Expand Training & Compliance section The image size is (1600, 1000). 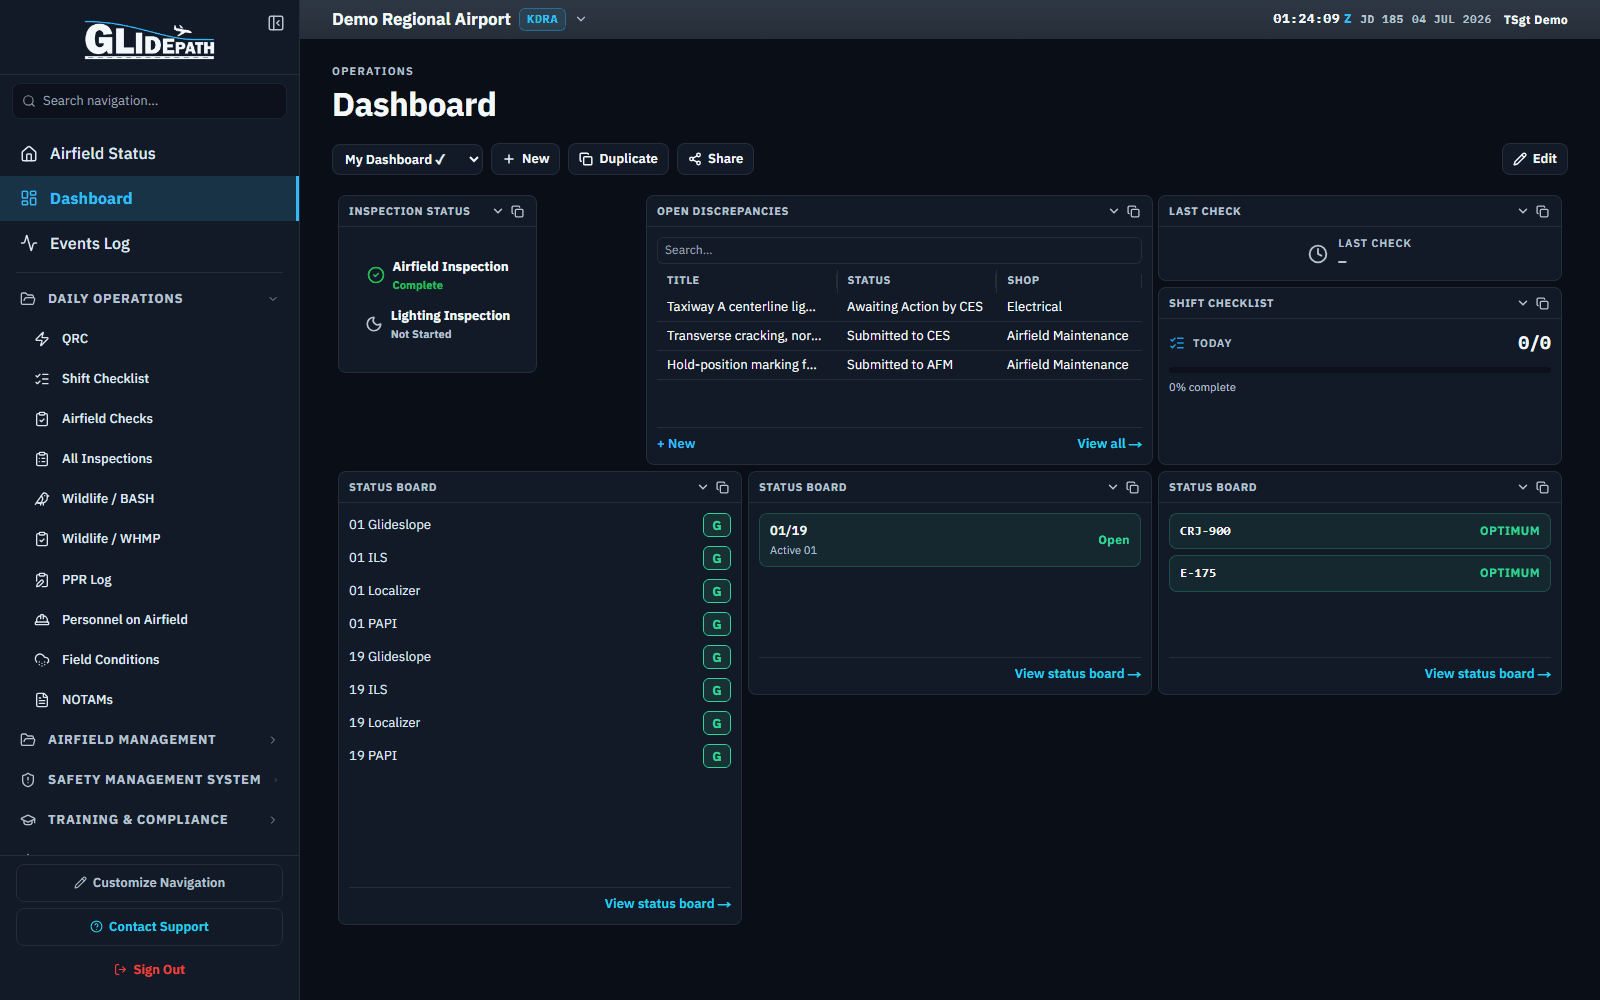click(149, 819)
